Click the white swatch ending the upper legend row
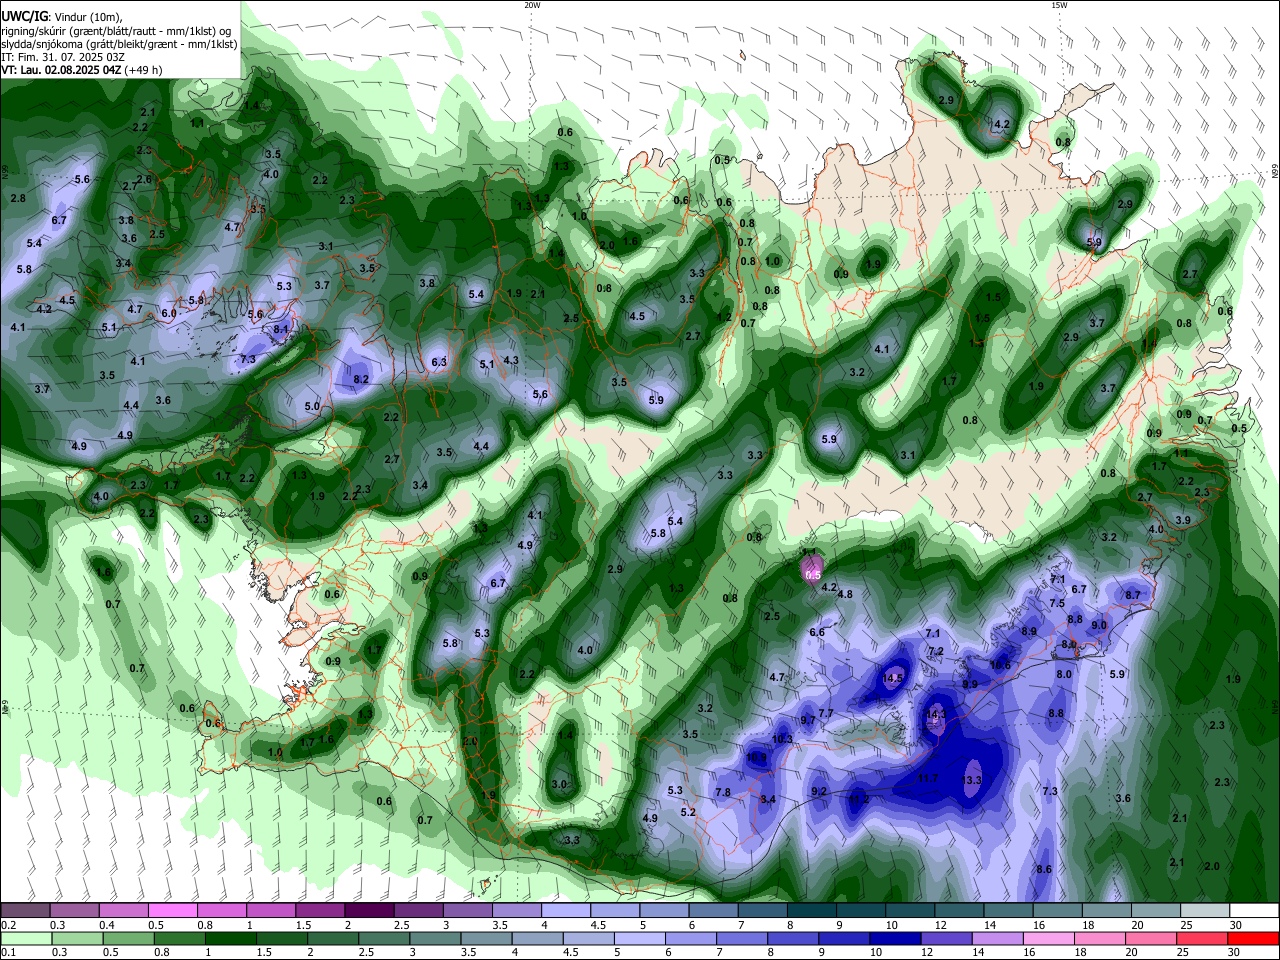The width and height of the screenshot is (1280, 960). [x=1254, y=911]
